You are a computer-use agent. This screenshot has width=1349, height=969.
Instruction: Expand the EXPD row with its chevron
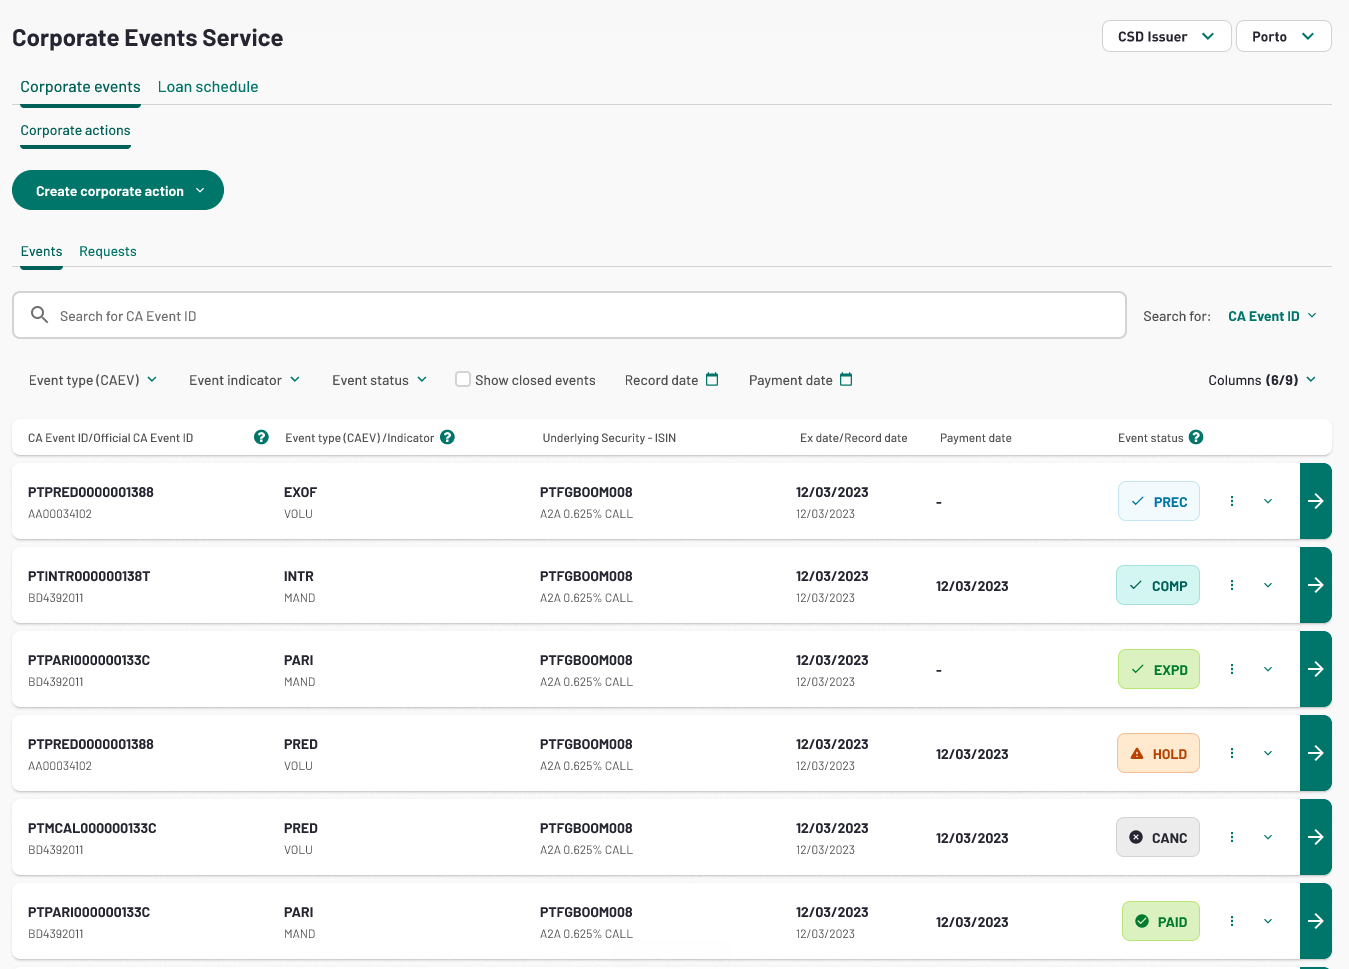pyautogui.click(x=1268, y=669)
